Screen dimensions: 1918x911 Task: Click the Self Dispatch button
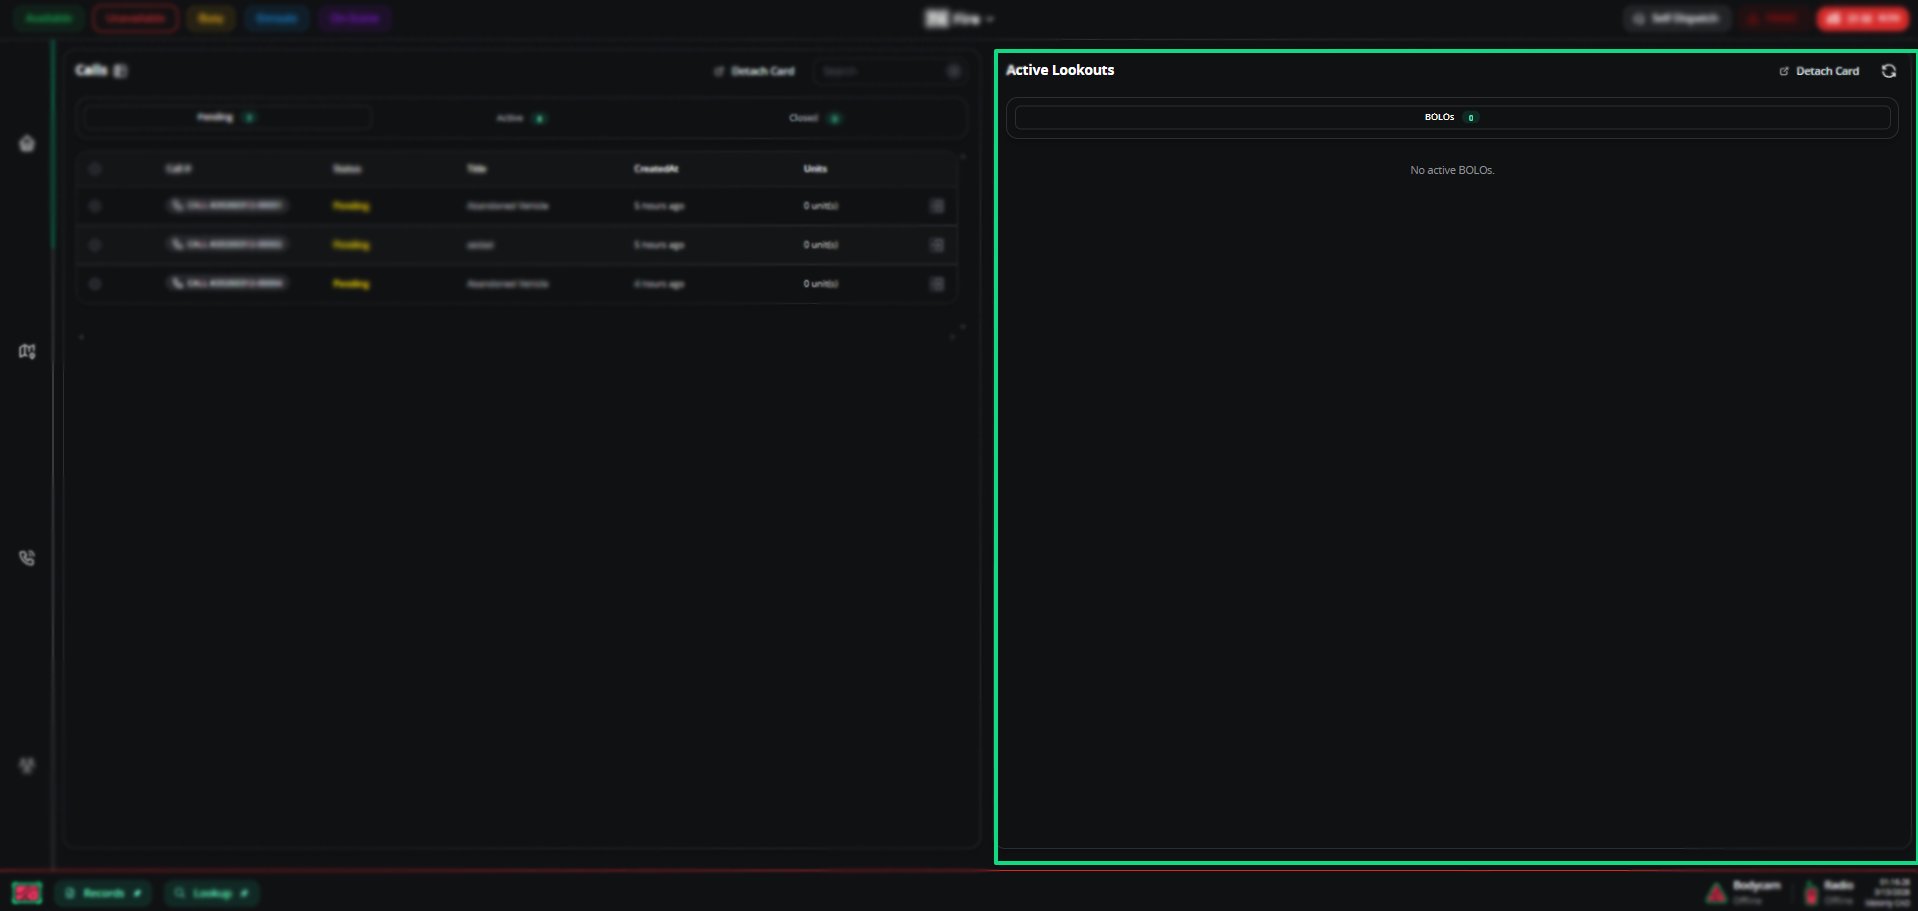coord(1676,18)
